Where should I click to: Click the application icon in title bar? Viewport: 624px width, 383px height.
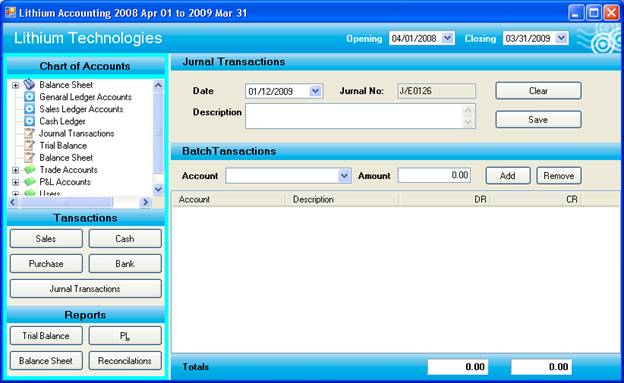coord(10,12)
